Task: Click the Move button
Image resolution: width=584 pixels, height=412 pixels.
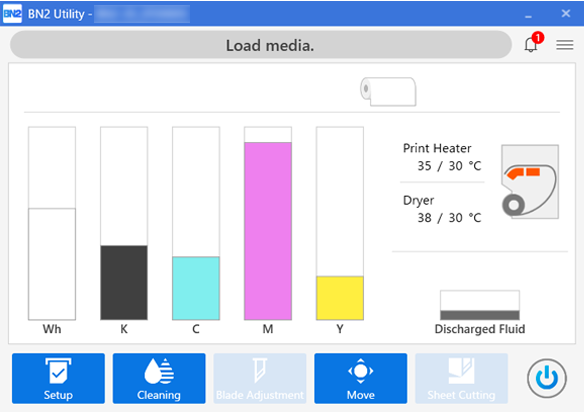Action: 361,378
